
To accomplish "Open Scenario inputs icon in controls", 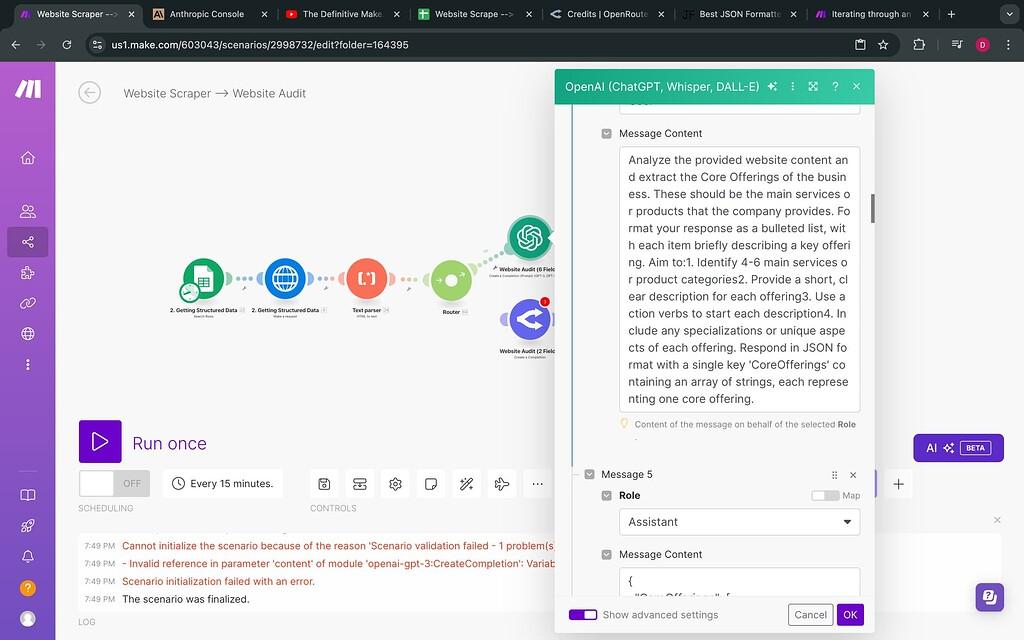I will pyautogui.click(x=360, y=484).
